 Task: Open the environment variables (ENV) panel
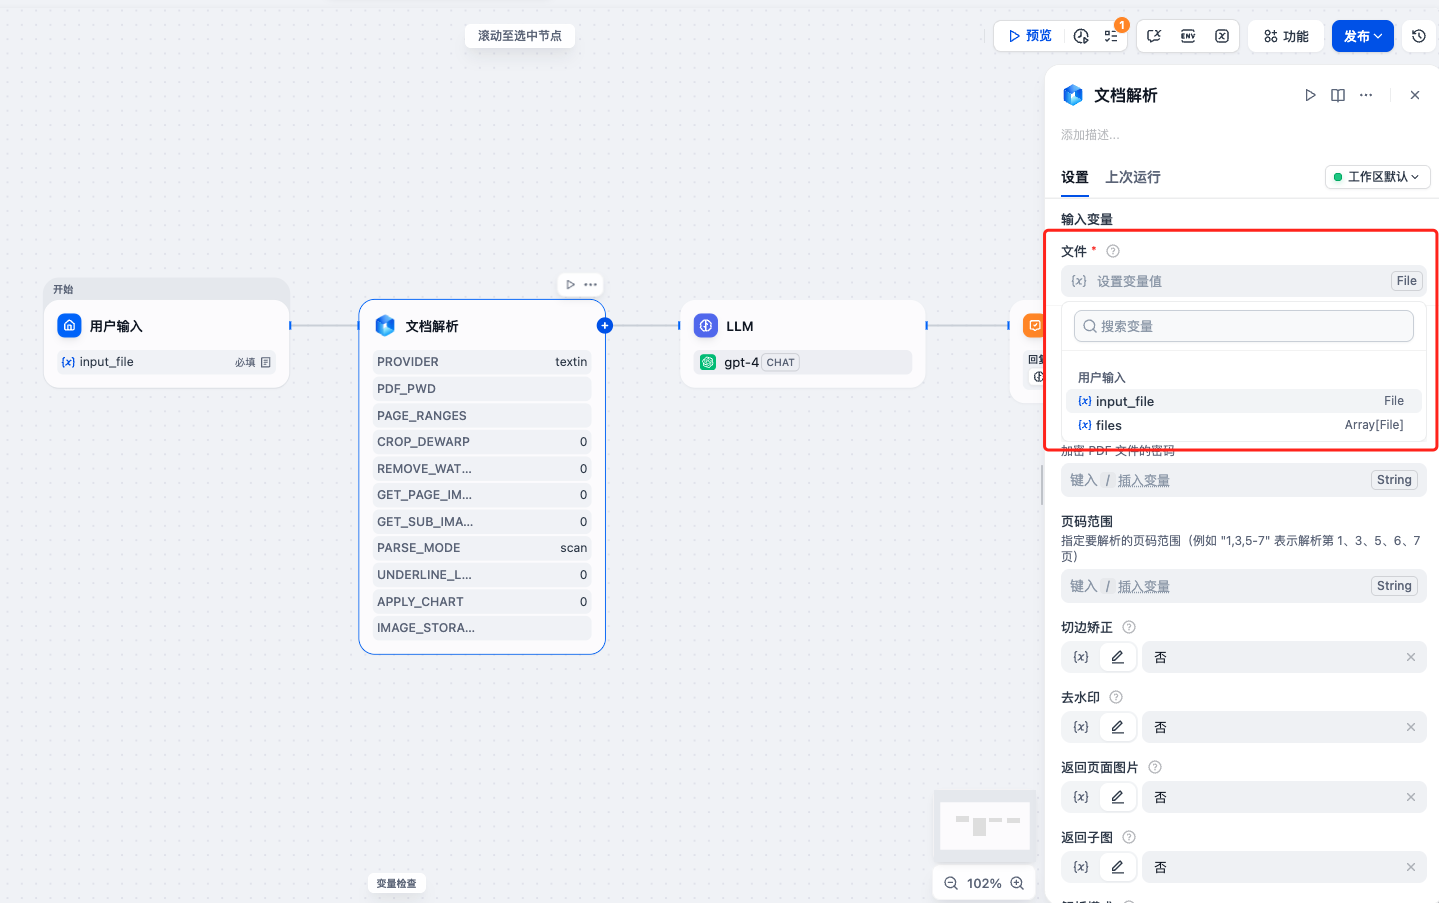click(1188, 35)
